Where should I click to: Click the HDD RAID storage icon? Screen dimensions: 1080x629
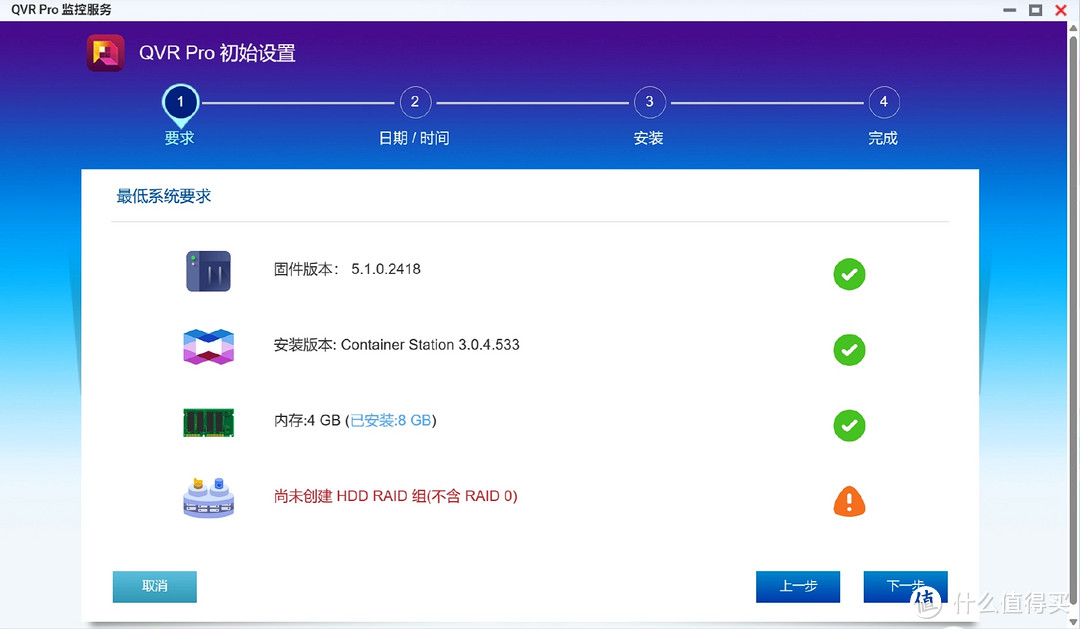tap(208, 497)
